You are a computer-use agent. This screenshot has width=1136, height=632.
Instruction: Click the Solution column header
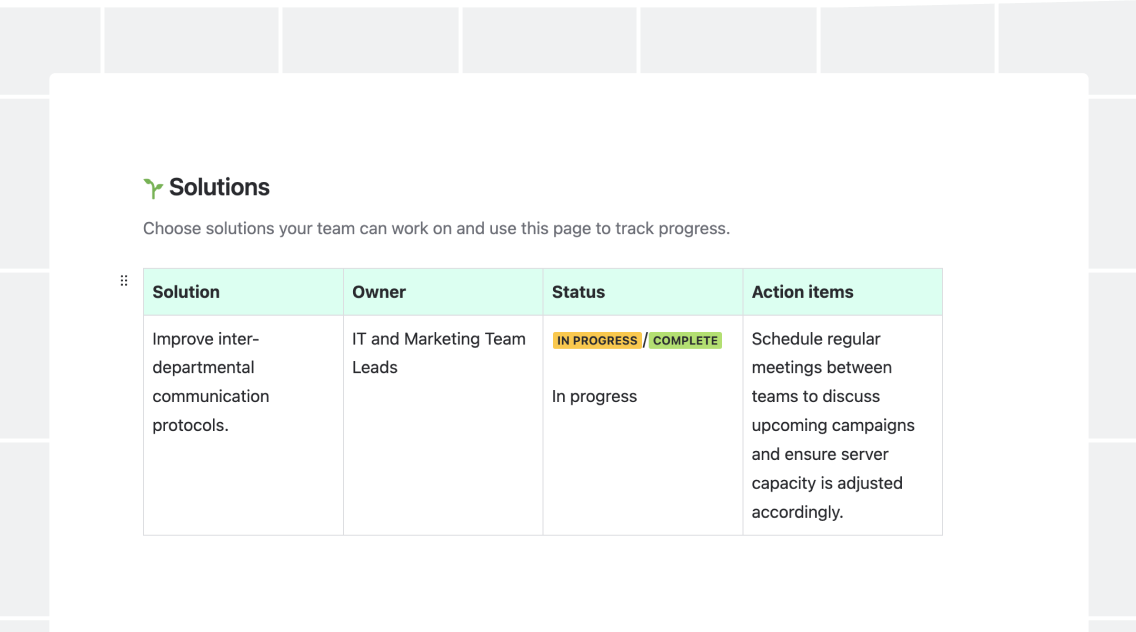tap(243, 292)
